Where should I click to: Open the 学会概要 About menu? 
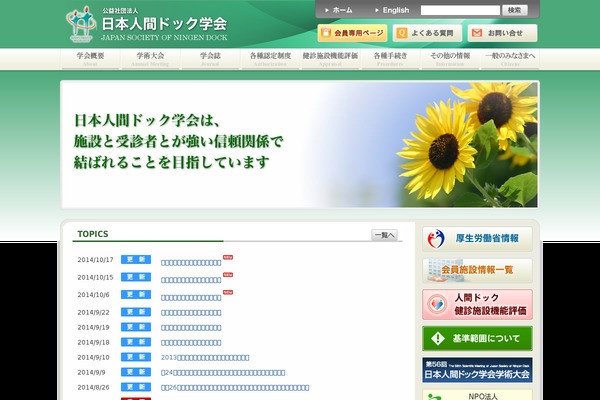(90, 59)
